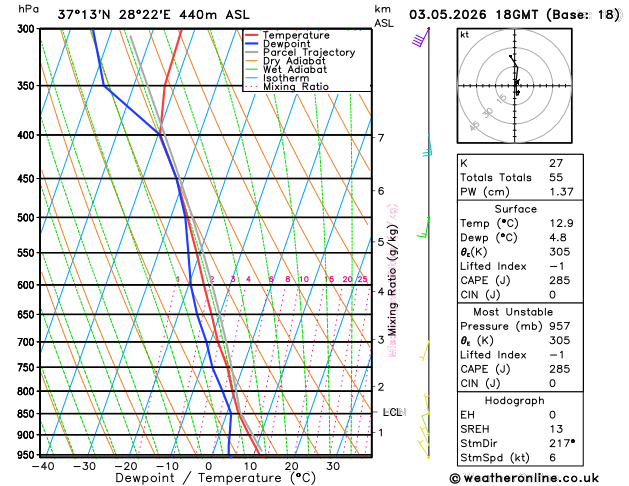Click the 'Hodograph' section heading
Screen dimensions: 629x486
[514, 401]
